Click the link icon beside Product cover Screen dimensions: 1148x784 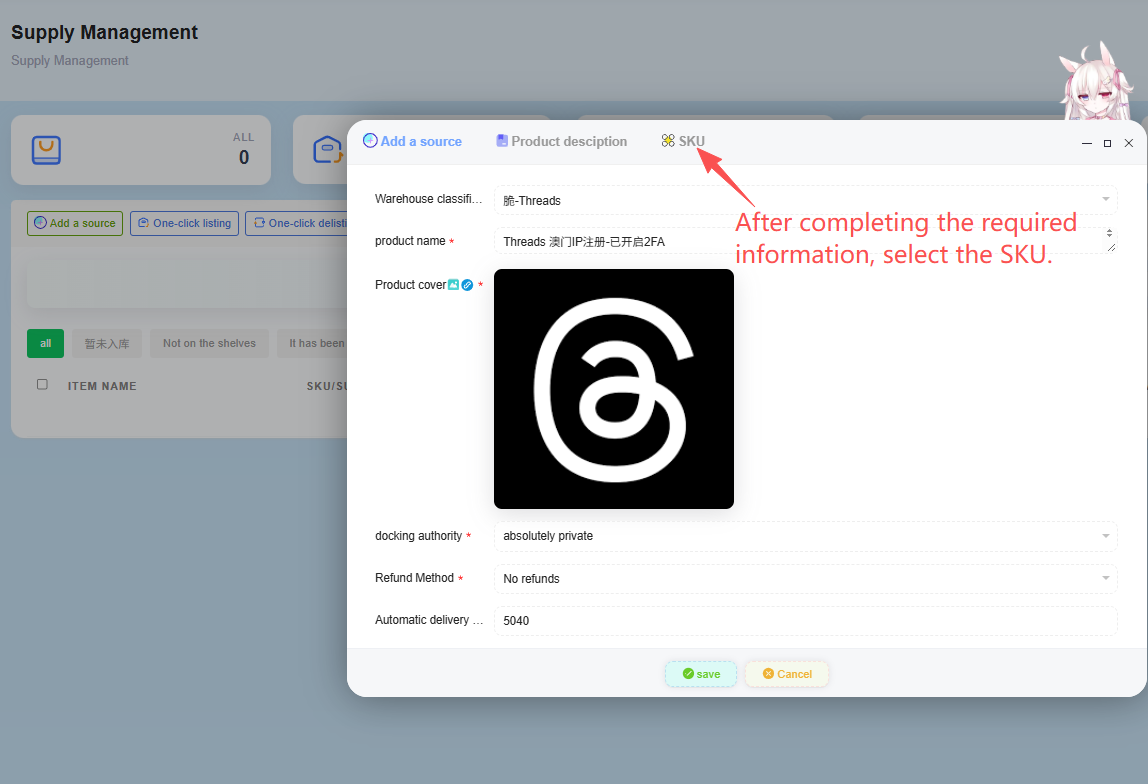tap(467, 285)
